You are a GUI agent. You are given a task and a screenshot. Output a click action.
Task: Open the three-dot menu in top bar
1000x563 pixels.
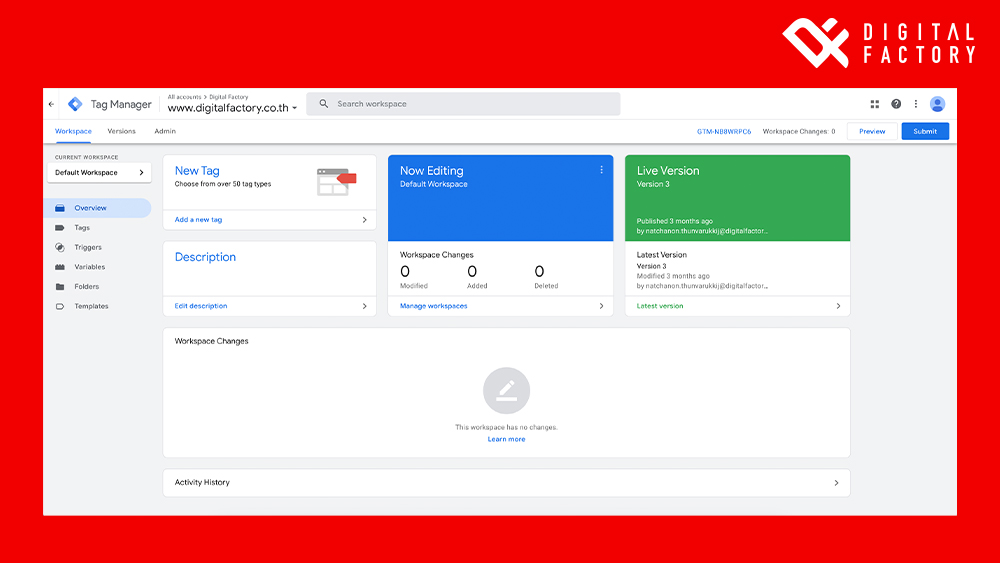(915, 104)
